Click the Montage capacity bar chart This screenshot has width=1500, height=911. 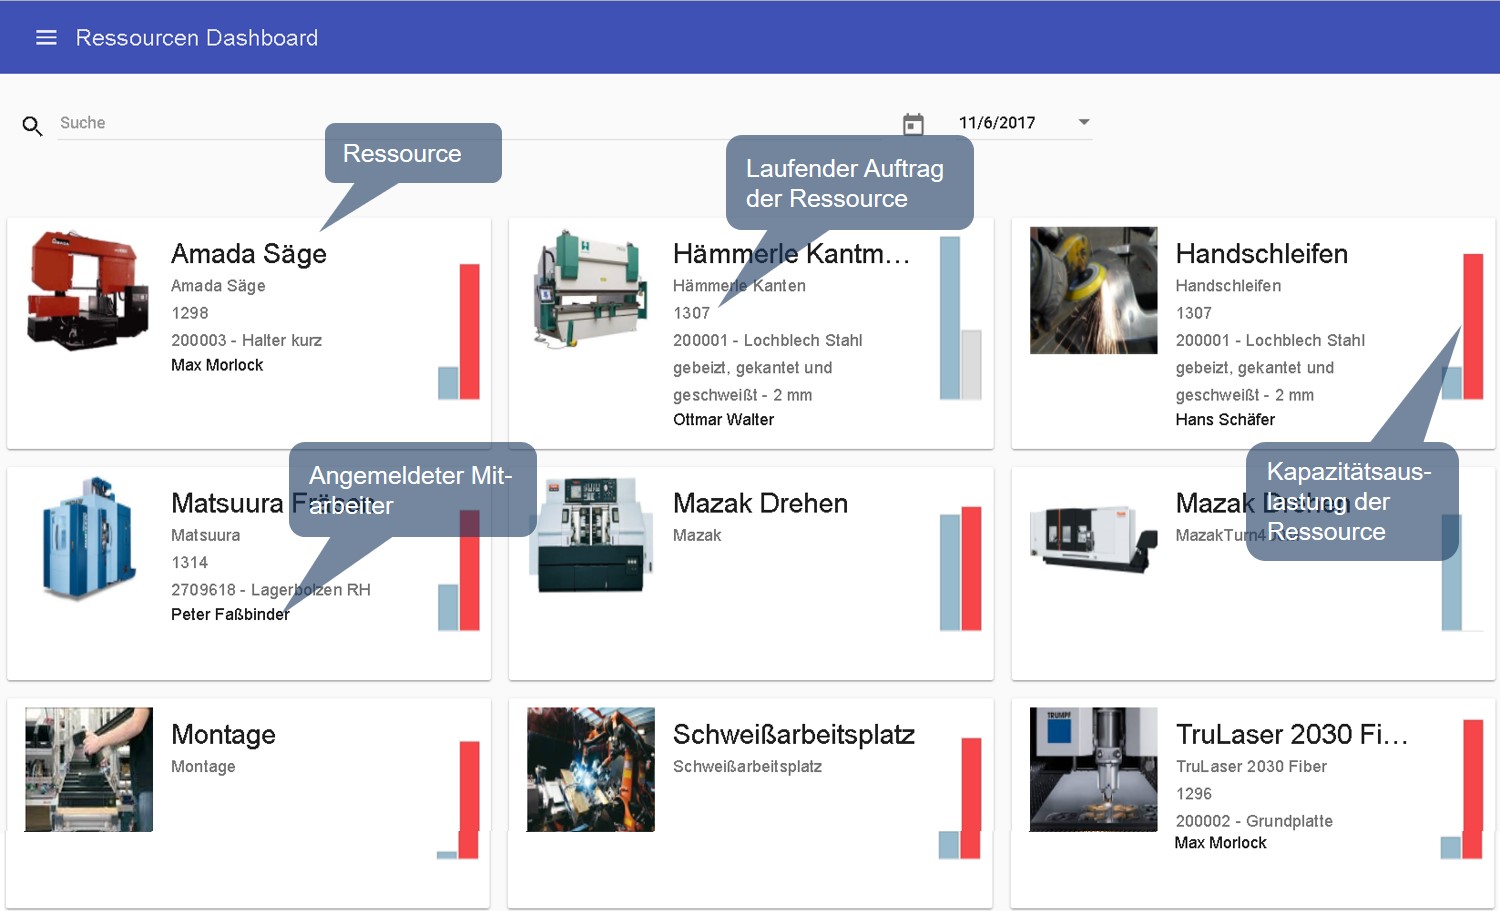click(x=459, y=800)
